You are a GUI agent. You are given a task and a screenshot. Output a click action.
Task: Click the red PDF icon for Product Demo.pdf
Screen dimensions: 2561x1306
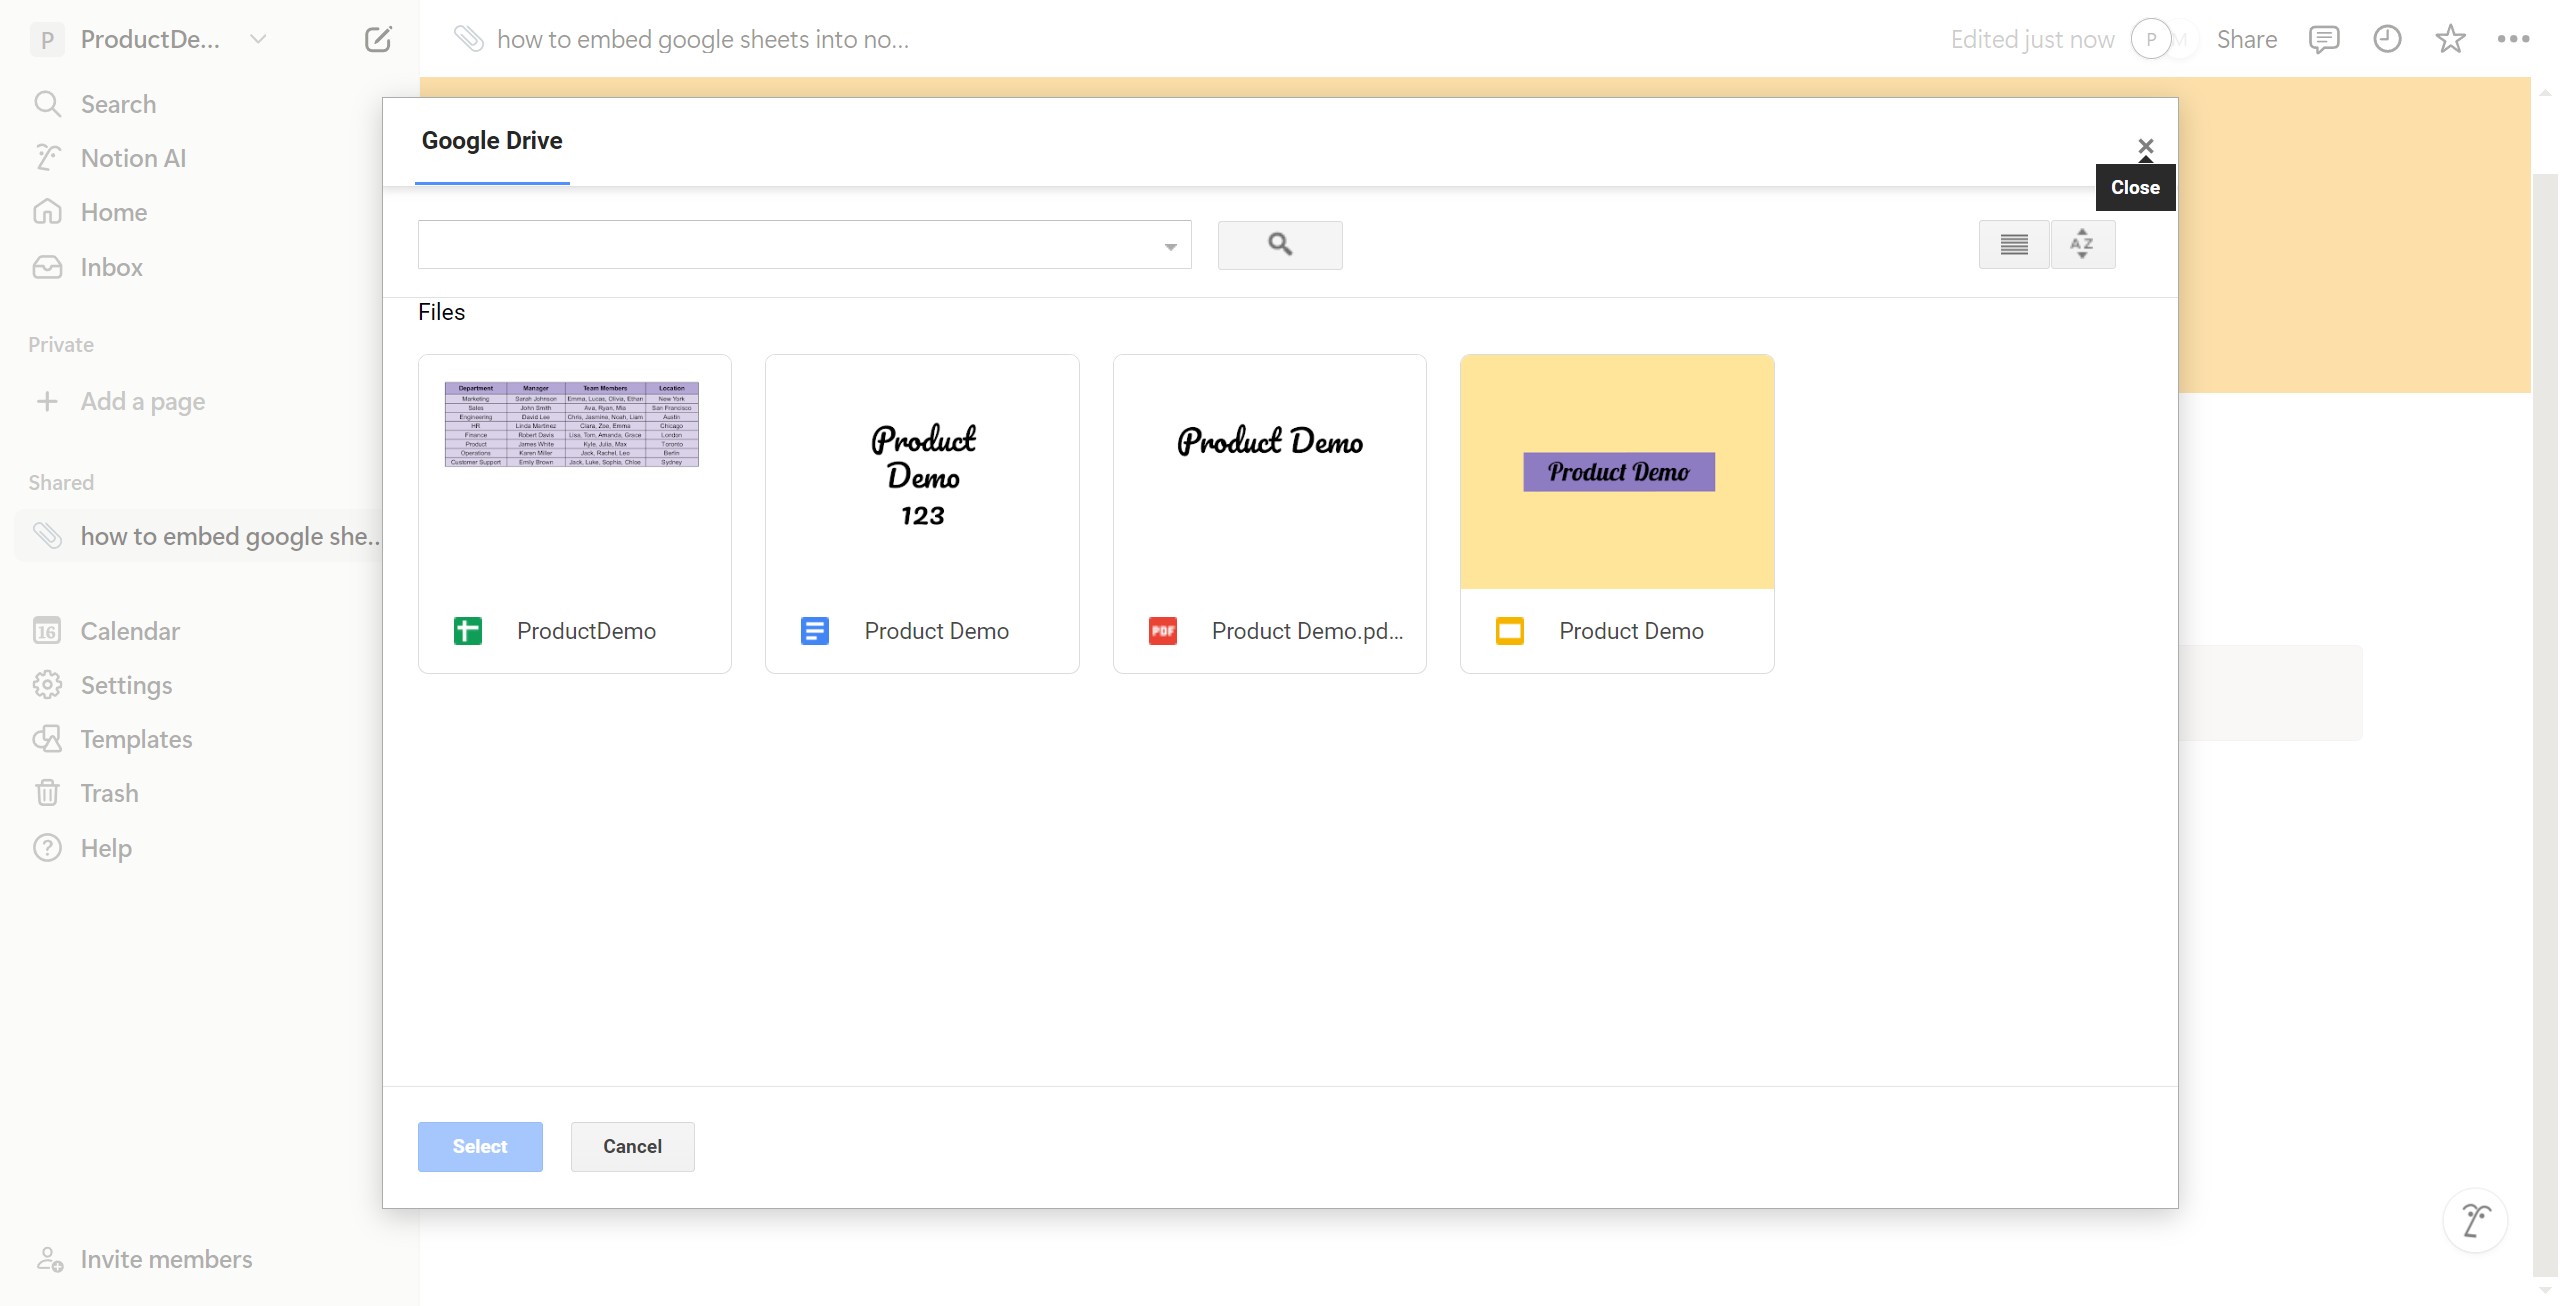(1163, 631)
